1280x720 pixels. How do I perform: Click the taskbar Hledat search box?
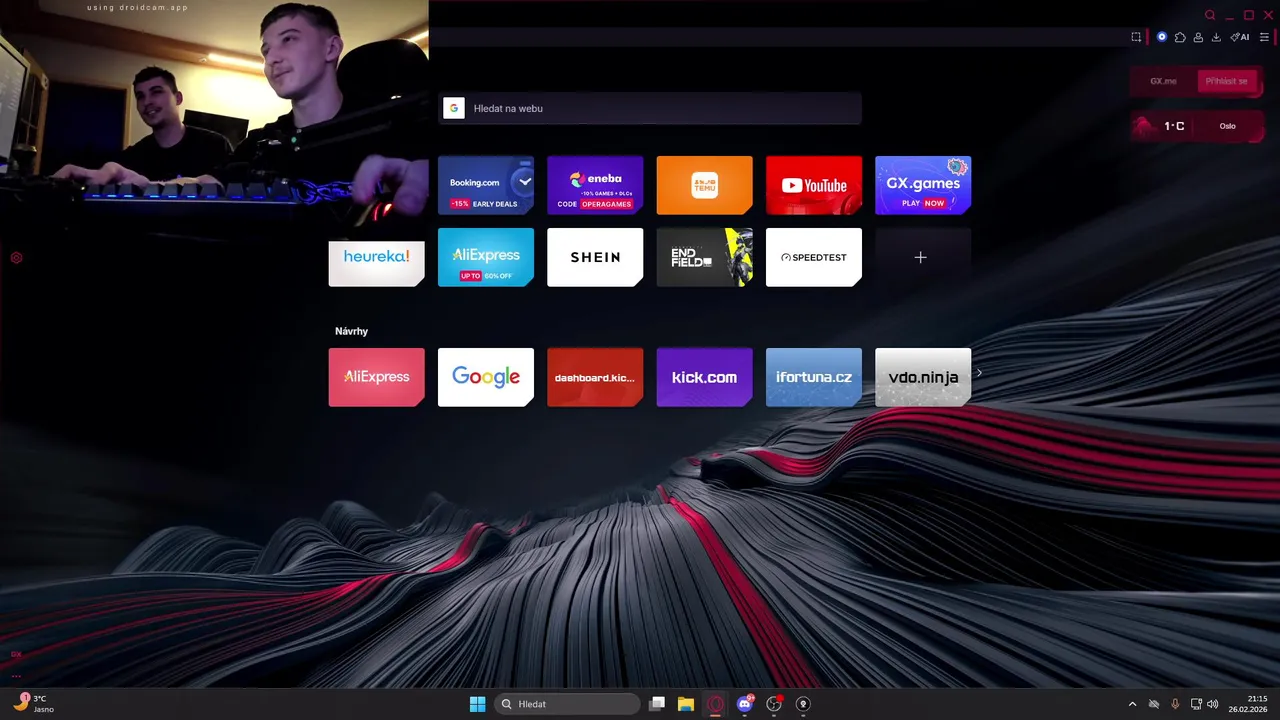568,704
